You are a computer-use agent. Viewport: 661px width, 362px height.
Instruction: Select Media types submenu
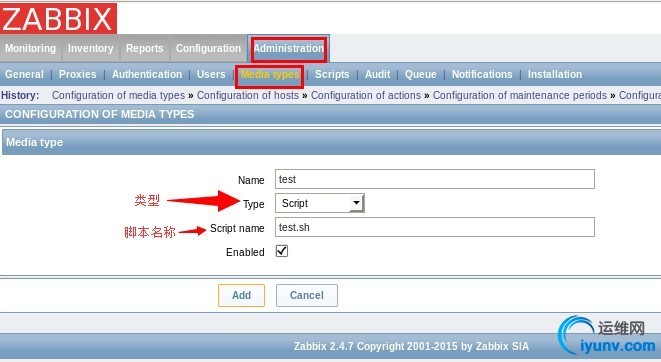coord(270,75)
